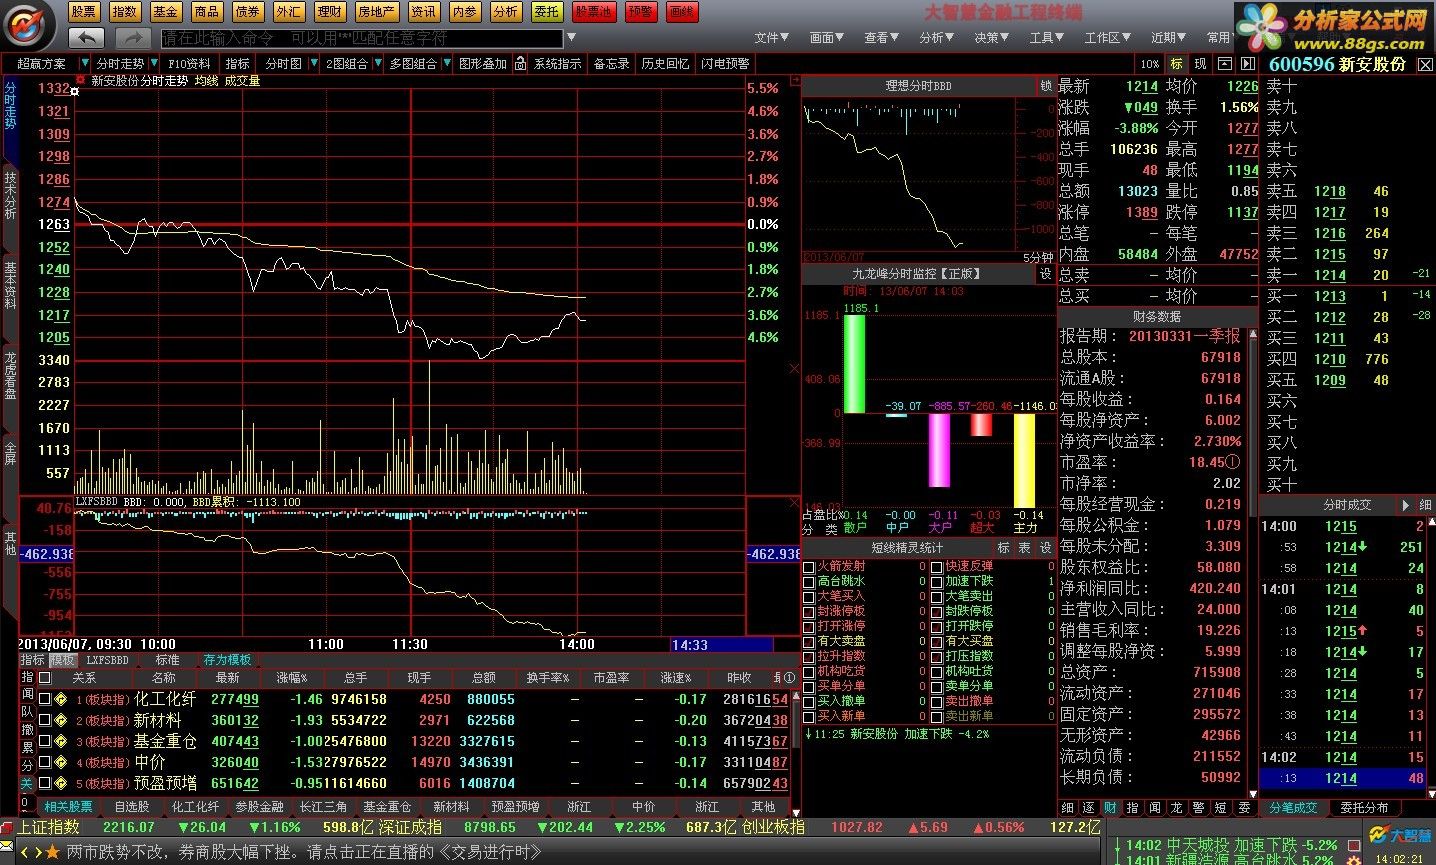Switch to the 技术分析 side tab
This screenshot has height=865, width=1436.
(10, 196)
